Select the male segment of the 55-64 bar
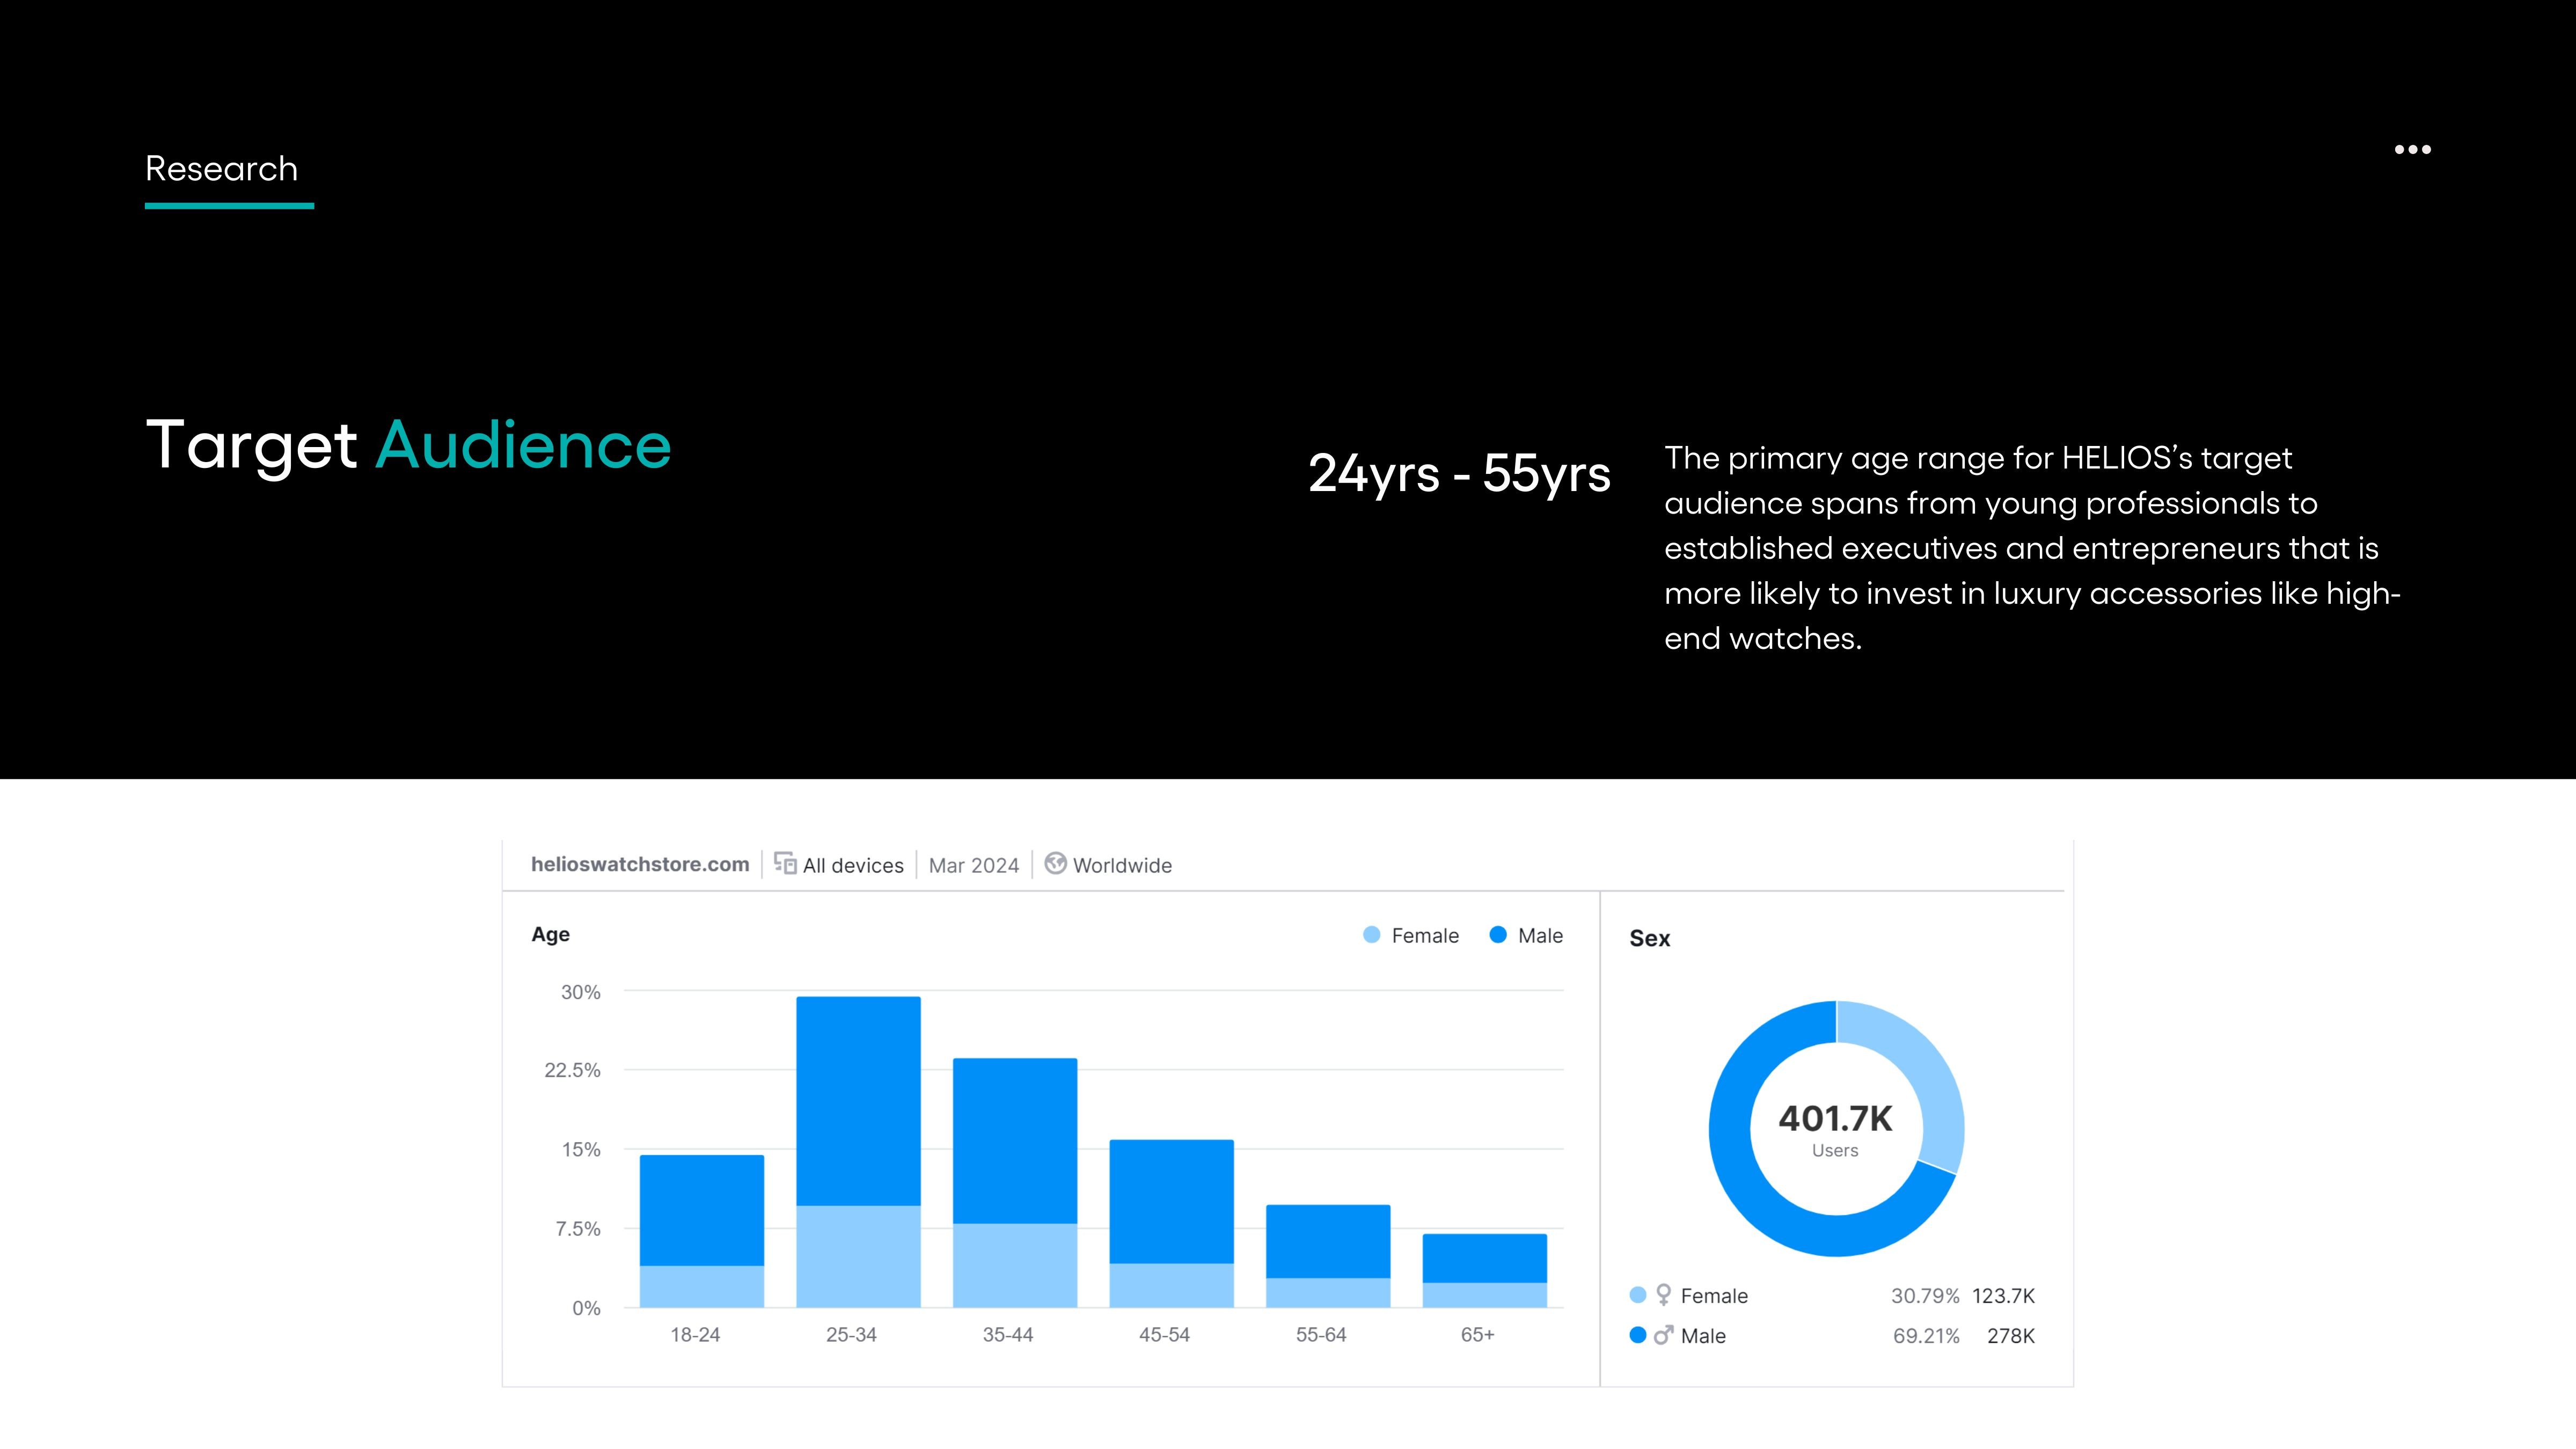2576x1449 pixels. pyautogui.click(x=1328, y=1241)
